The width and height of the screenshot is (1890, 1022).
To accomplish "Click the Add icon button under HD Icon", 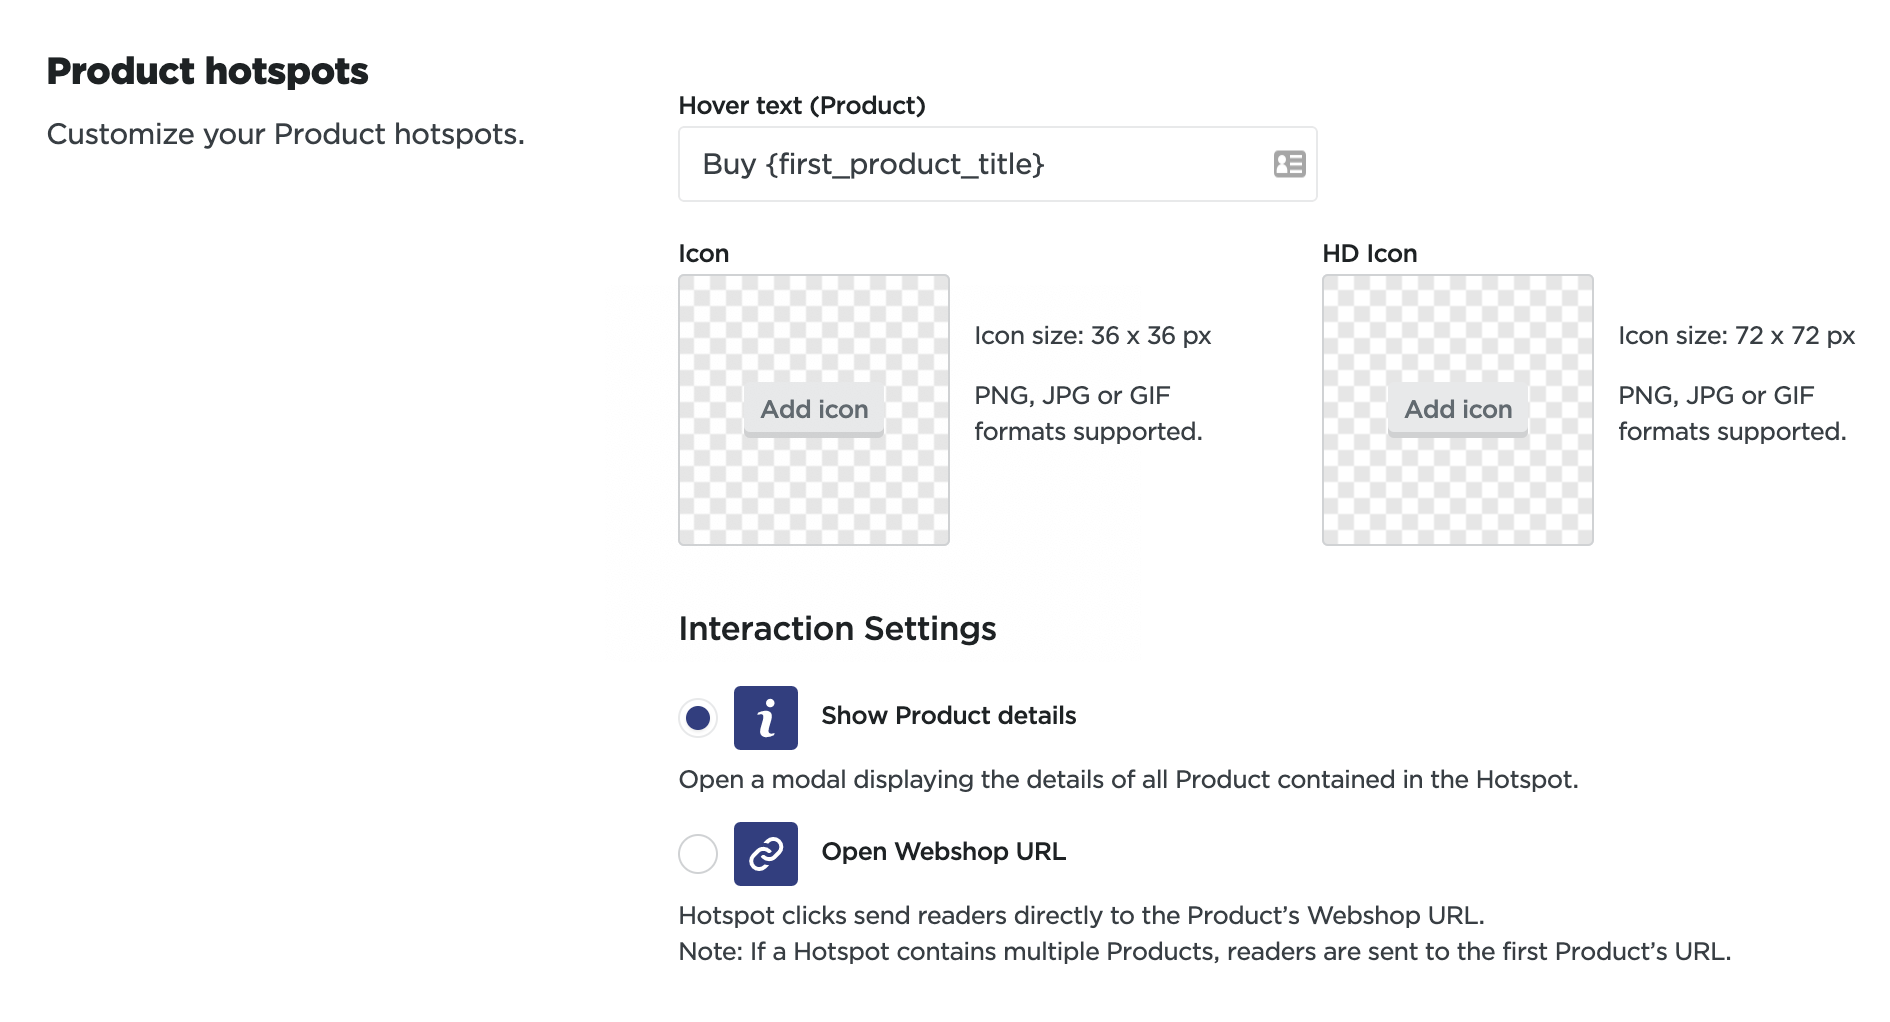I will pyautogui.click(x=1457, y=409).
